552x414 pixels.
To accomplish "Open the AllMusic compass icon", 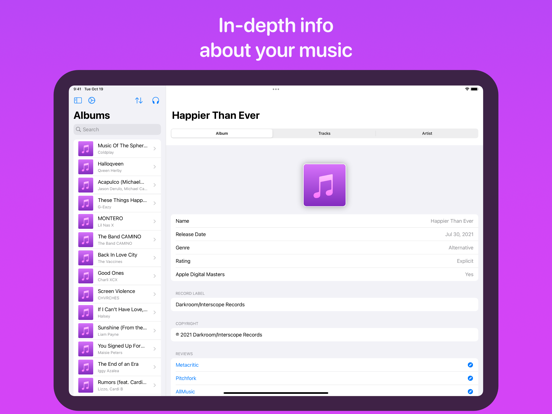I will (470, 391).
